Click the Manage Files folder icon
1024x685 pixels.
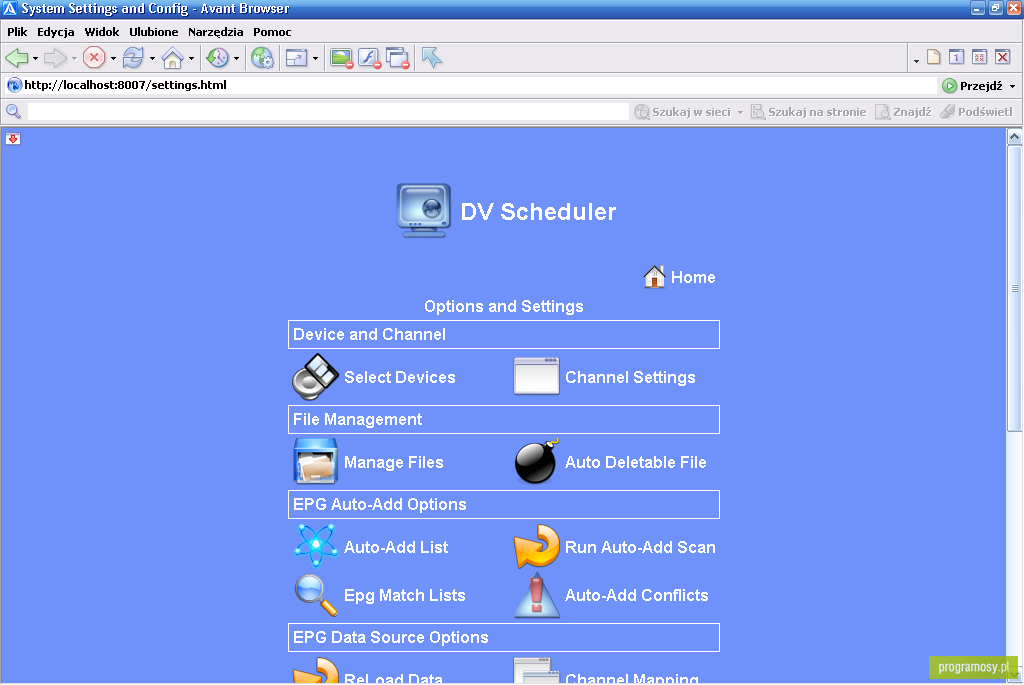315,461
